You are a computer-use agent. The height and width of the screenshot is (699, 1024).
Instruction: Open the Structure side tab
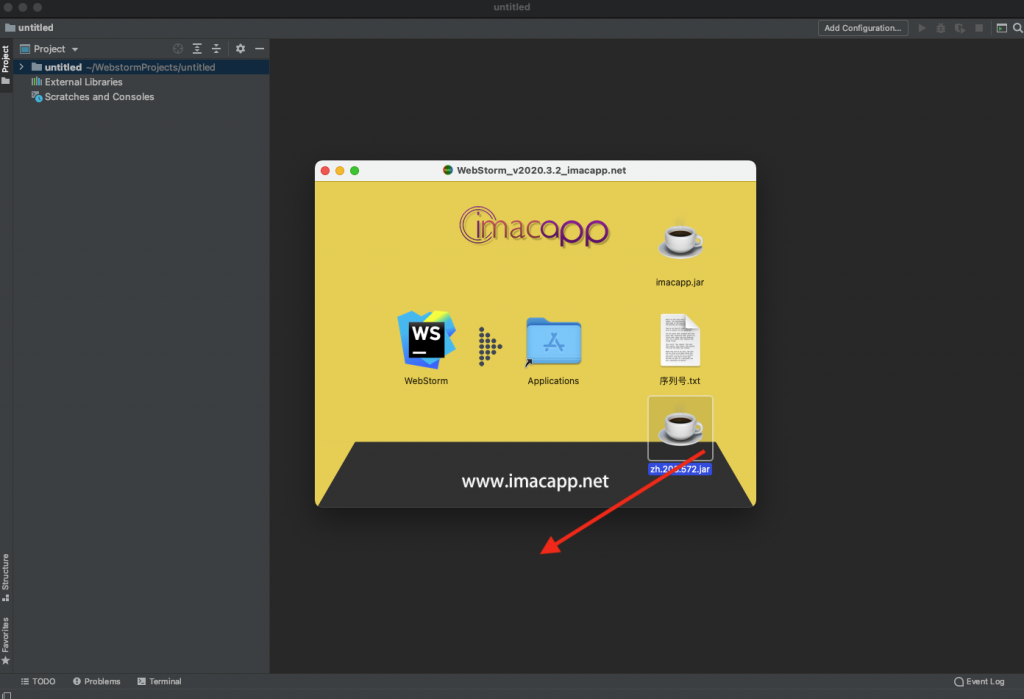click(x=5, y=577)
